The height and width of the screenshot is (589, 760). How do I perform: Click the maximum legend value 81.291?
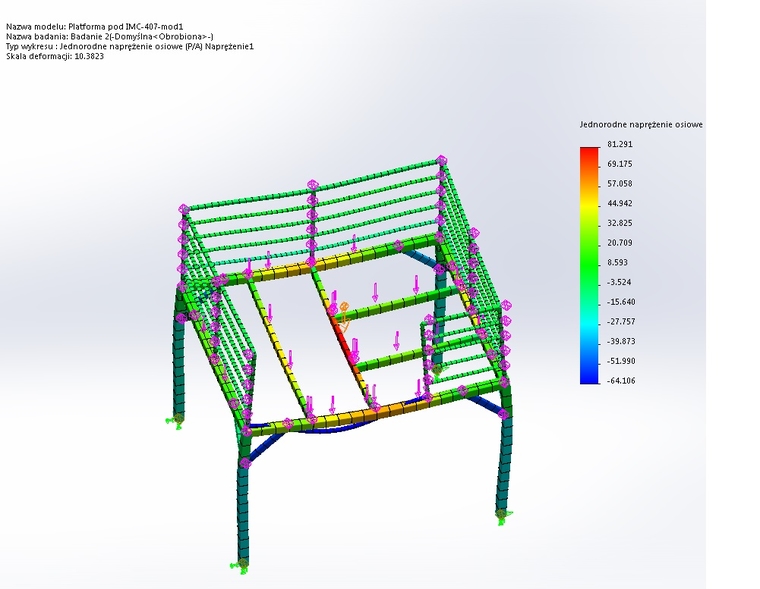620,144
